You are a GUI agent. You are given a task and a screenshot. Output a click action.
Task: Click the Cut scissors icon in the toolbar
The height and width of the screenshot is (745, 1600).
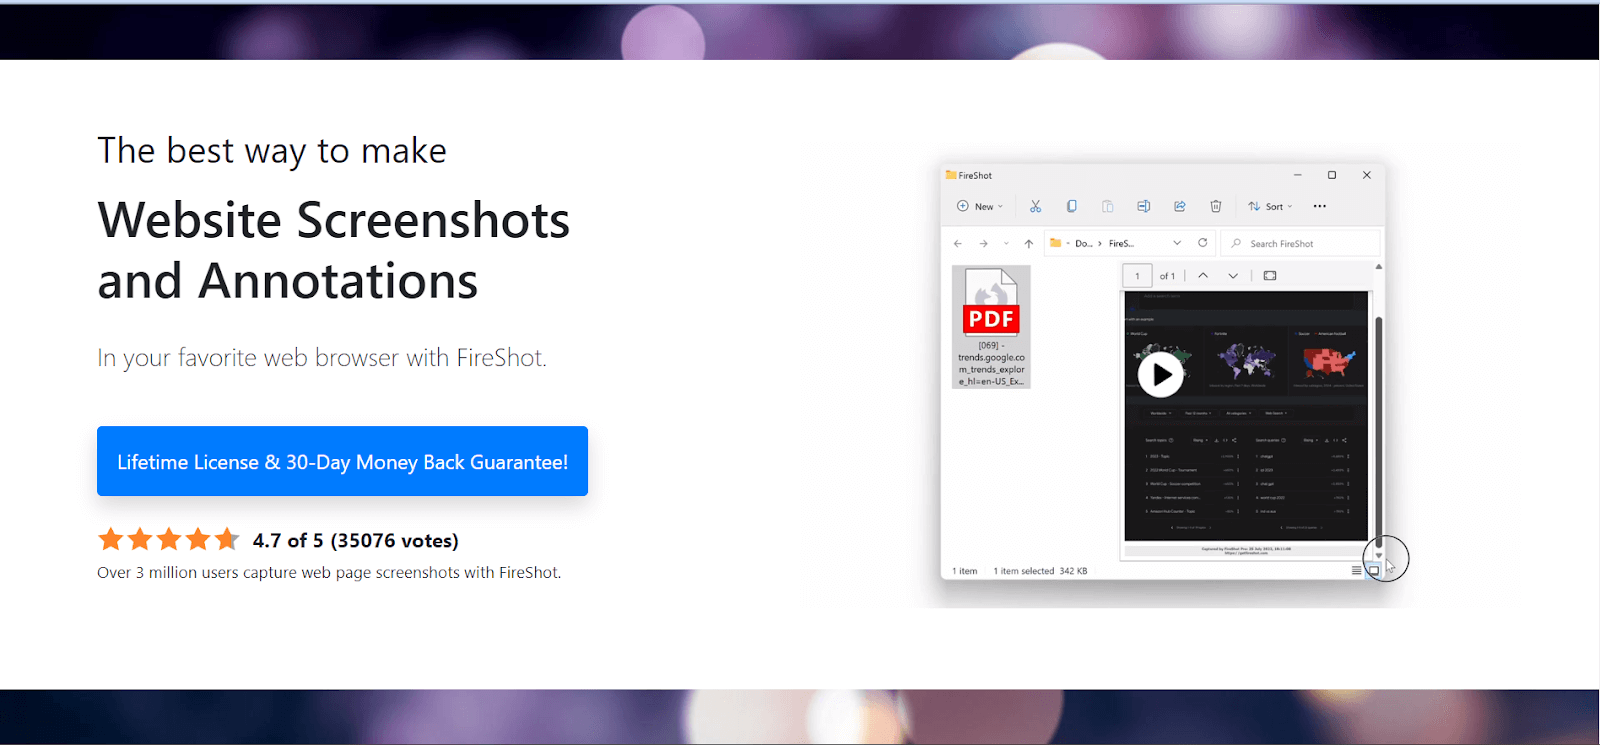pos(1035,207)
